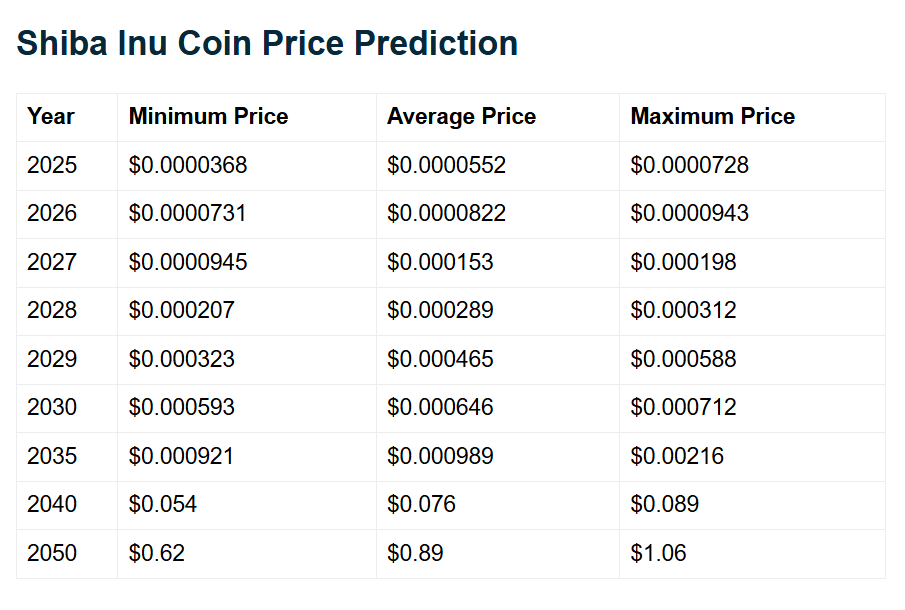Select the 2027 maximum price $0.000198

(683, 262)
